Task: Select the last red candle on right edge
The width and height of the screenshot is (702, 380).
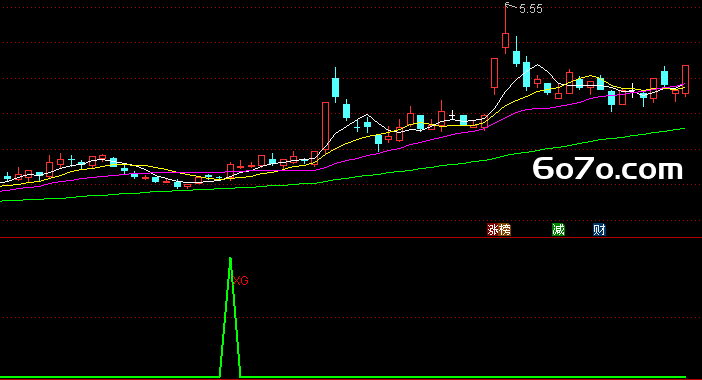Action: pos(685,81)
